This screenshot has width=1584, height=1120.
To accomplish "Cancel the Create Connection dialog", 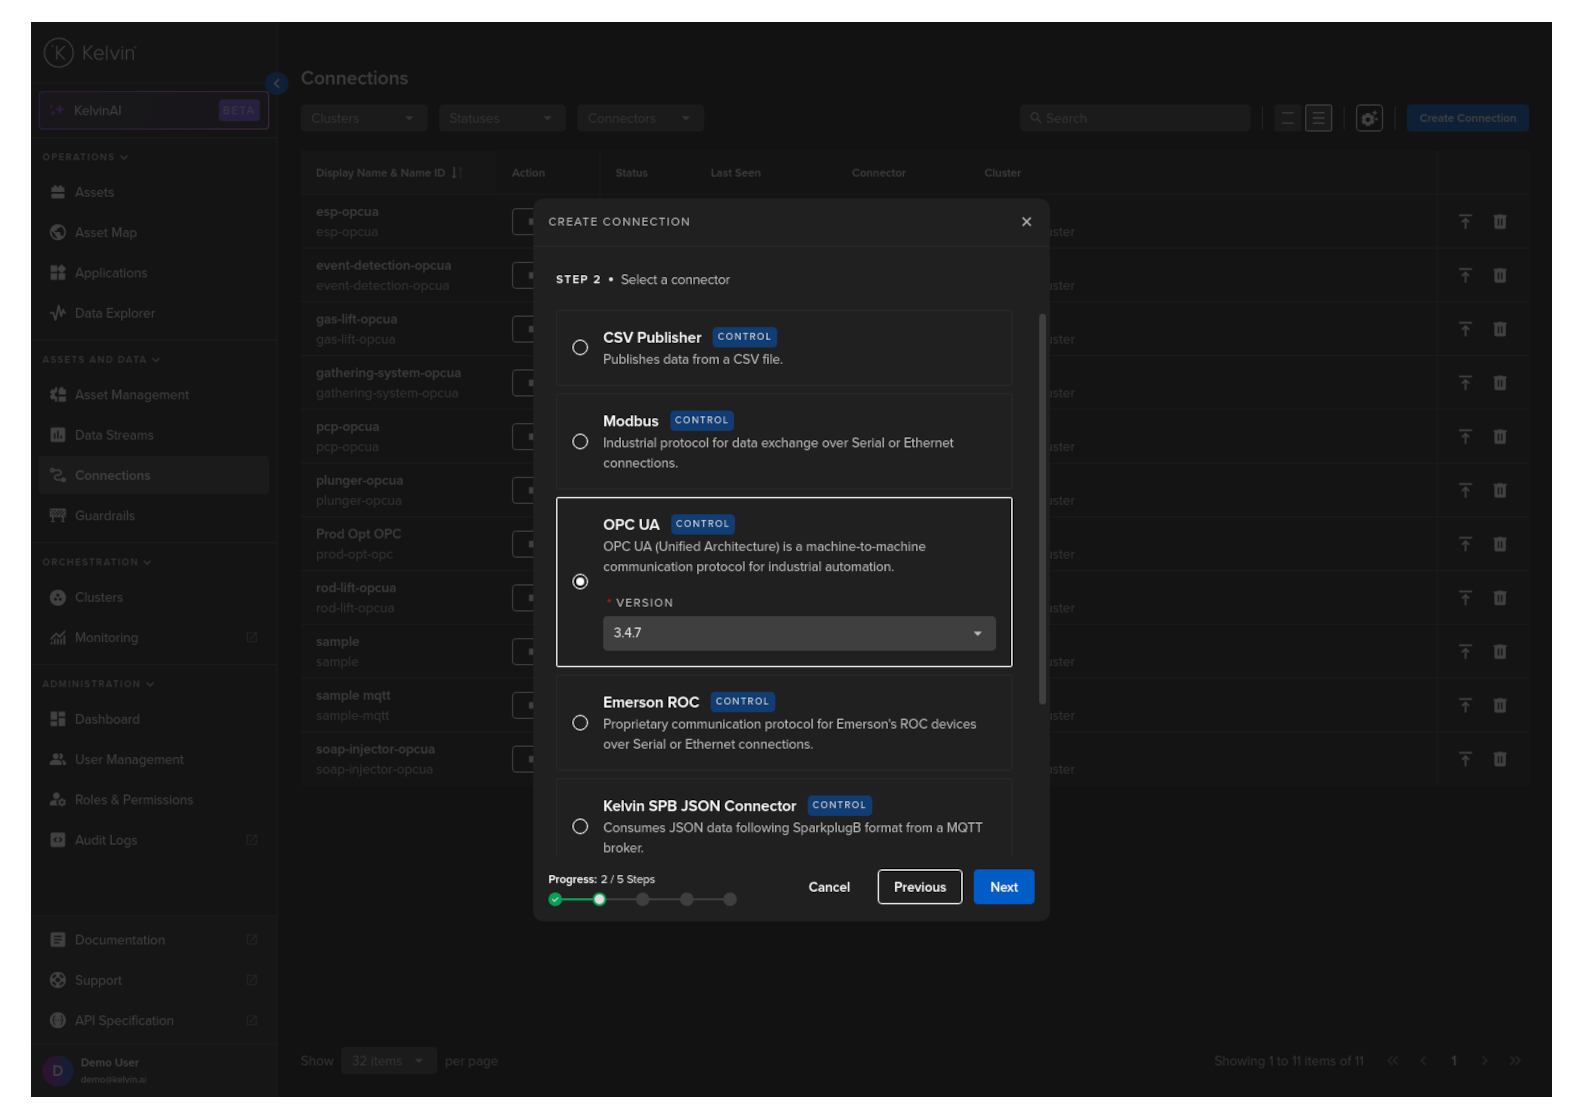I will (x=829, y=887).
